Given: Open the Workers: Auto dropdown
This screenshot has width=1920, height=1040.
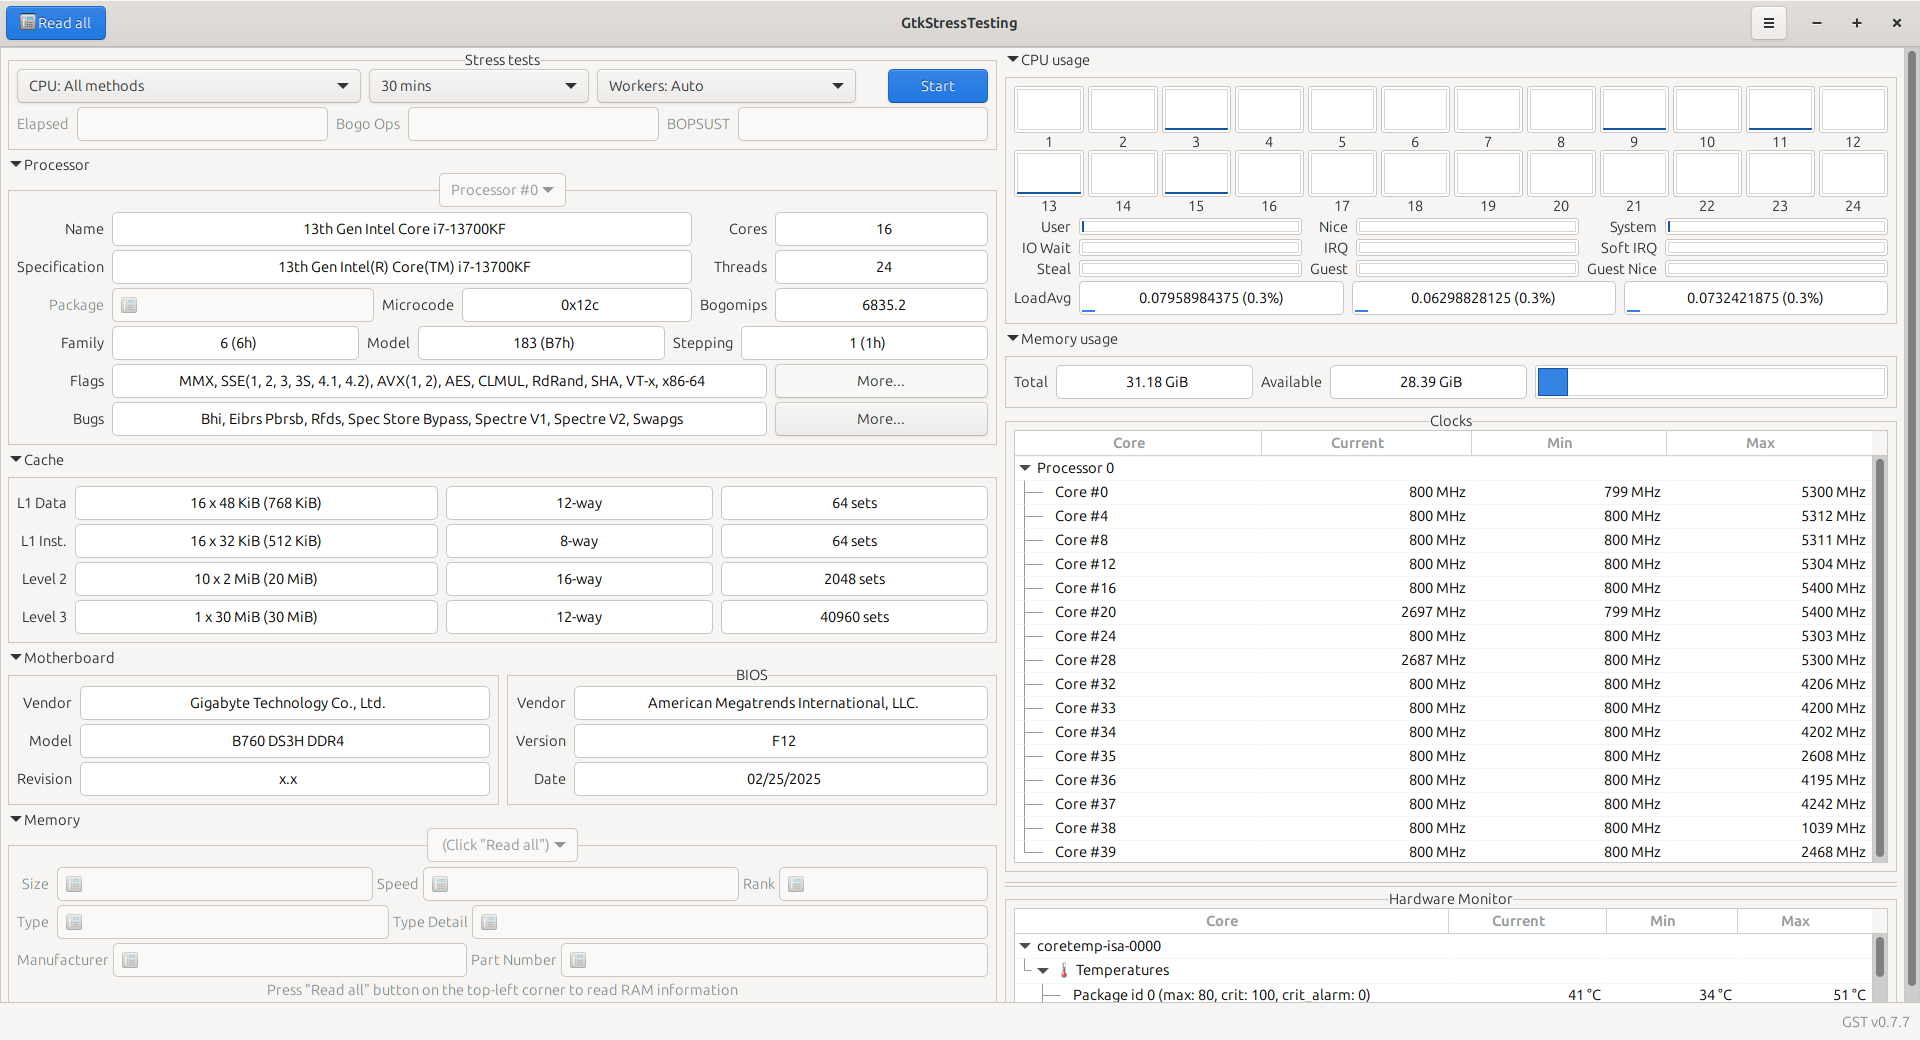Looking at the screenshot, I should coord(725,86).
